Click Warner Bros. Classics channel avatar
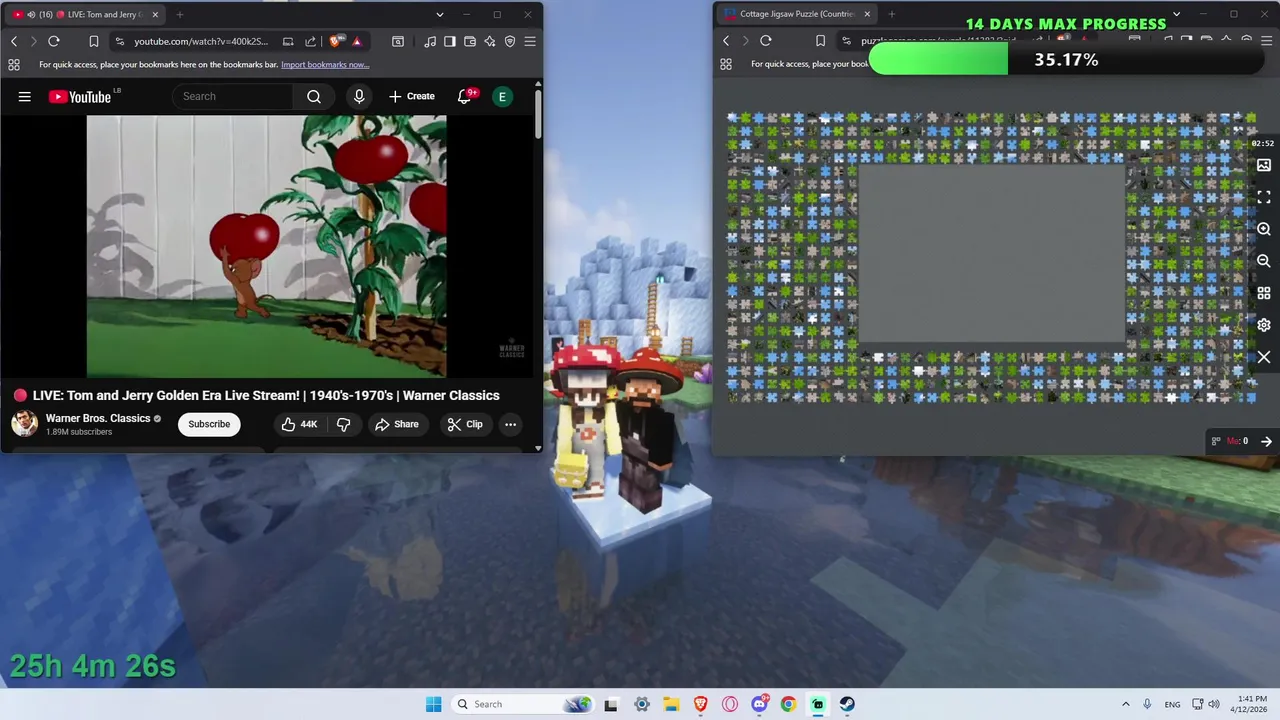This screenshot has height=720, width=1280. (x=25, y=424)
